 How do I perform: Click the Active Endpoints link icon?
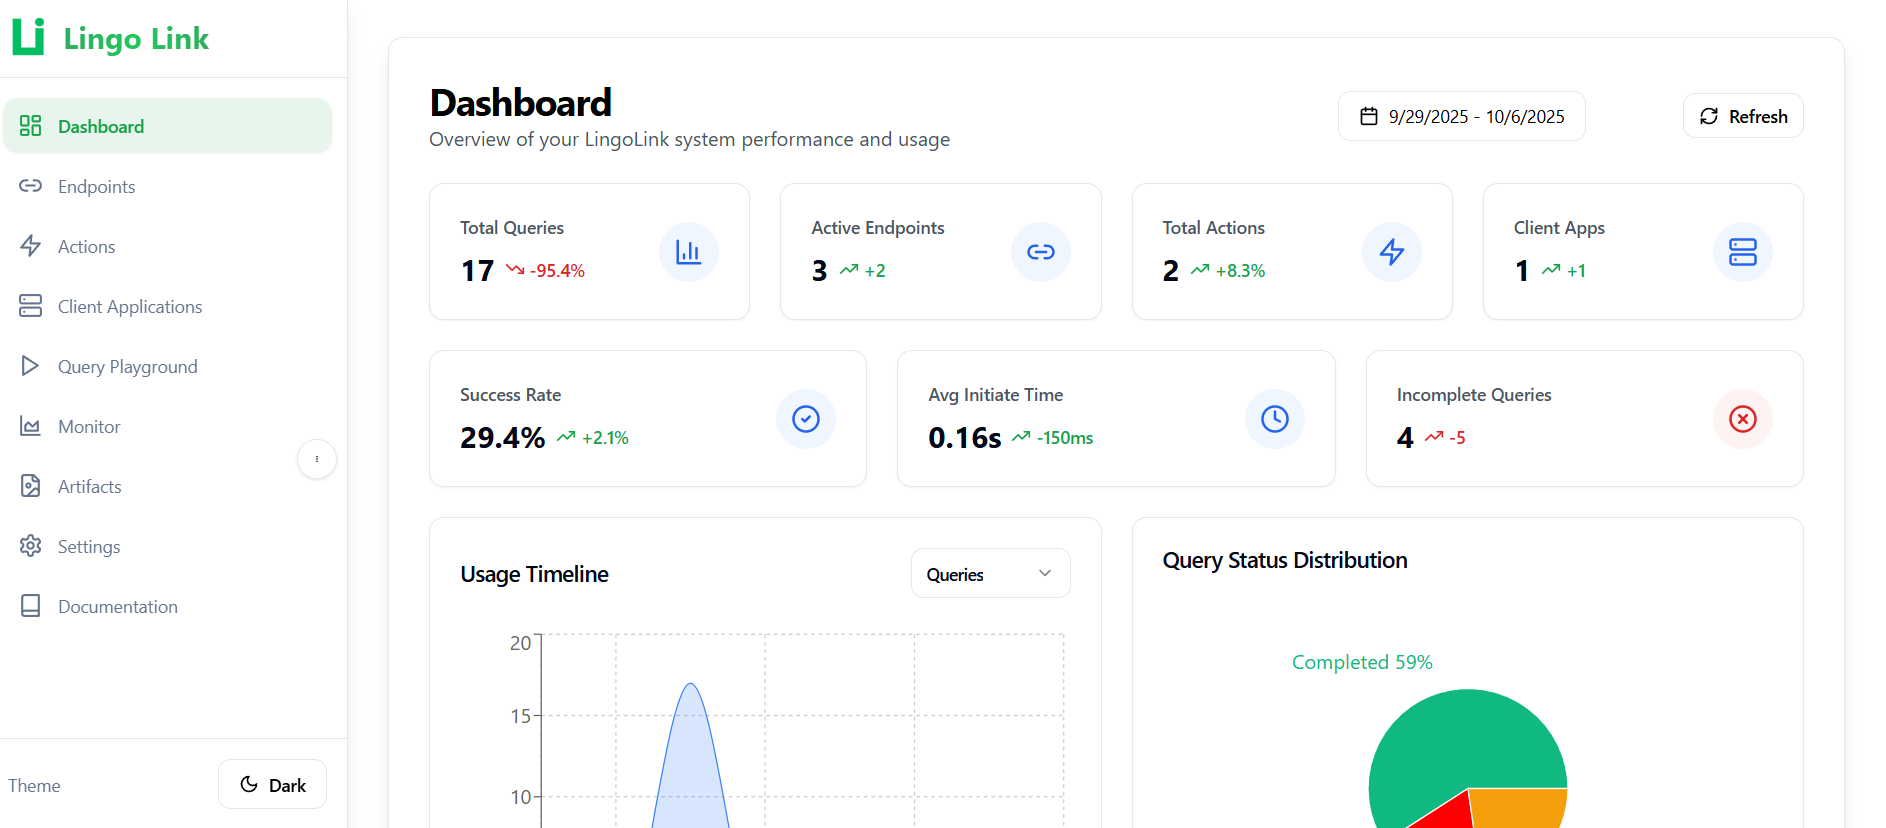pos(1040,252)
